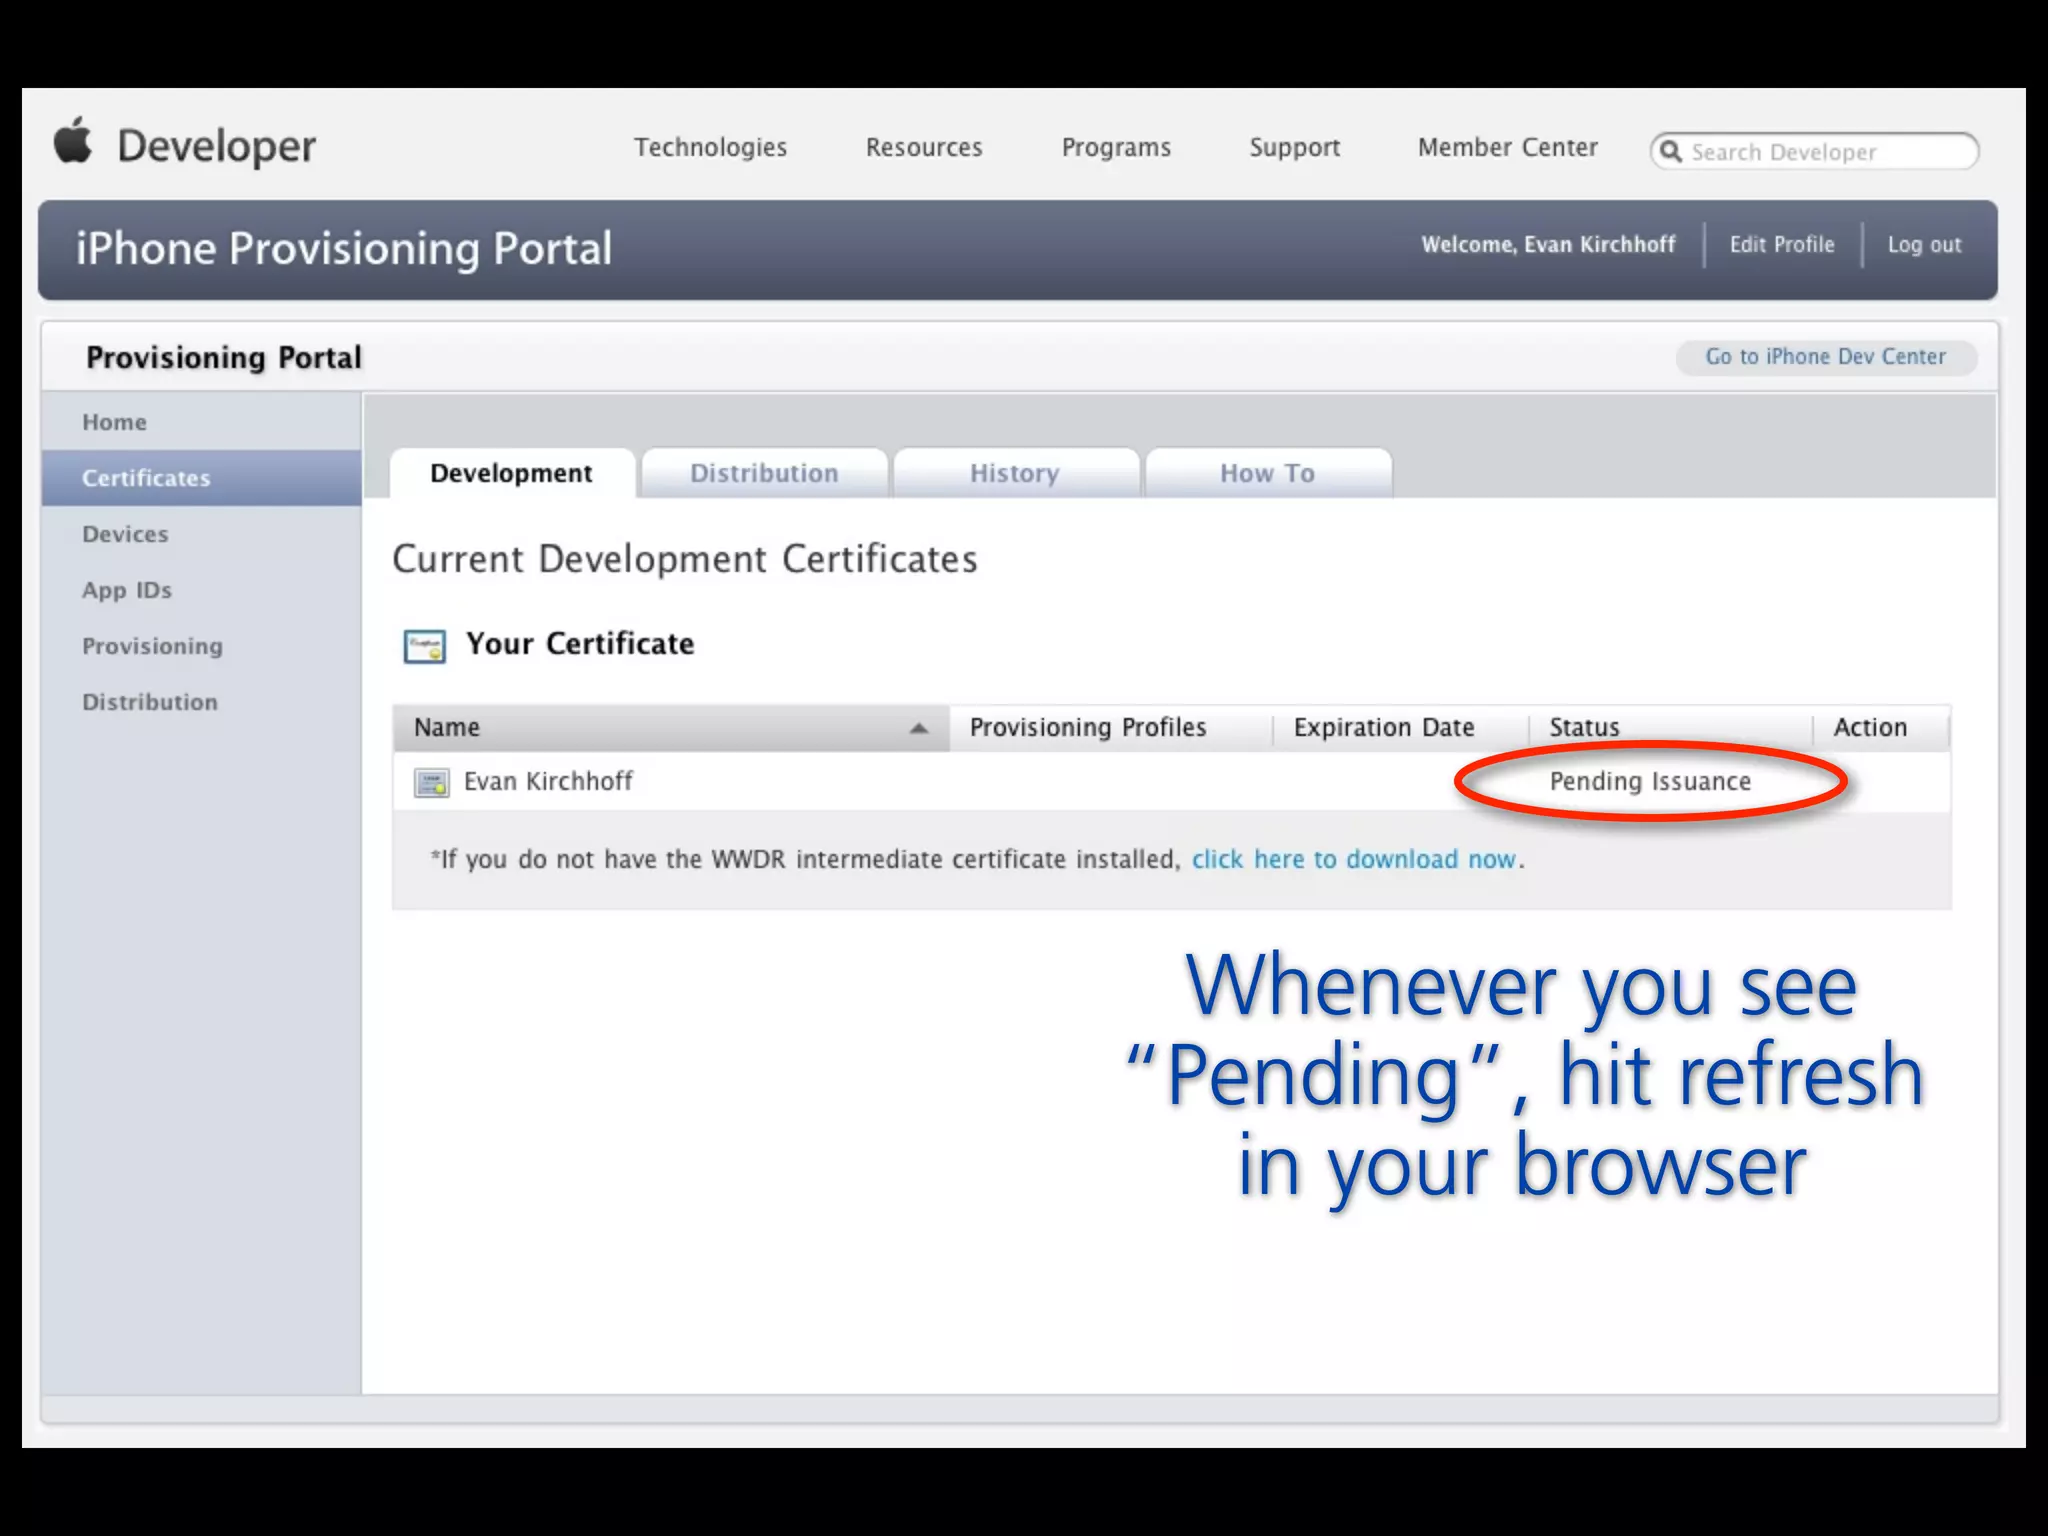Download the WWDR intermediate certificate link

(1354, 860)
